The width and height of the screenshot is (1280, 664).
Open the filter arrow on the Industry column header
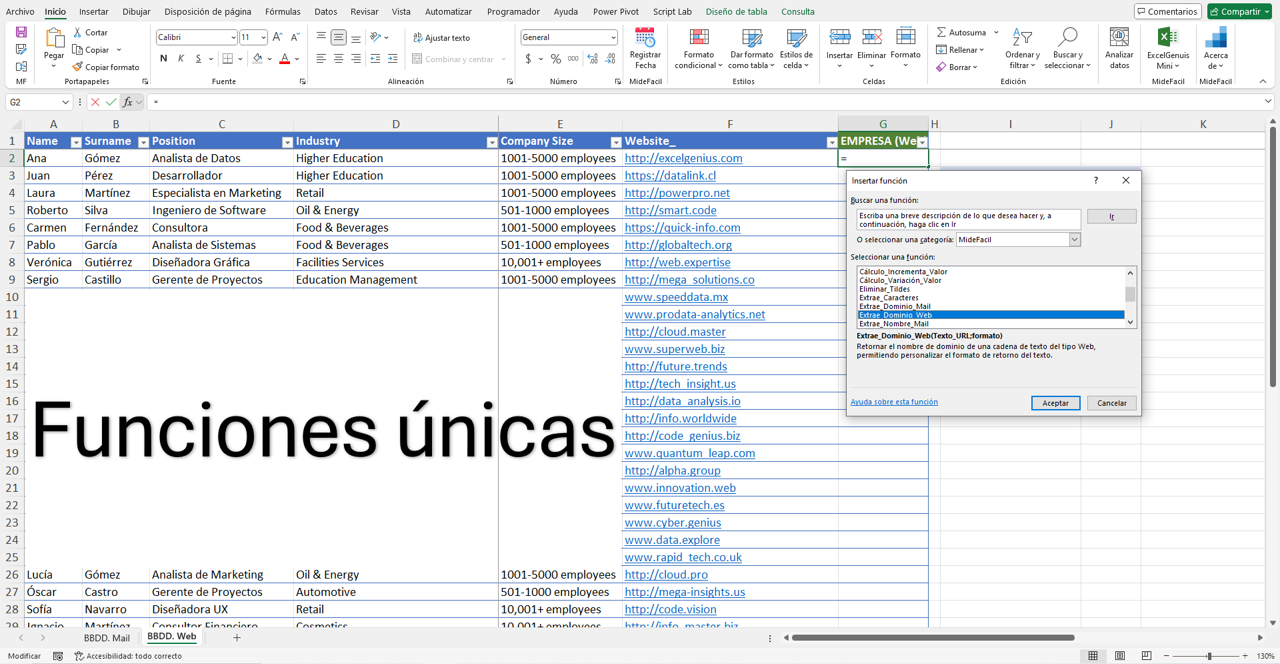coord(491,140)
